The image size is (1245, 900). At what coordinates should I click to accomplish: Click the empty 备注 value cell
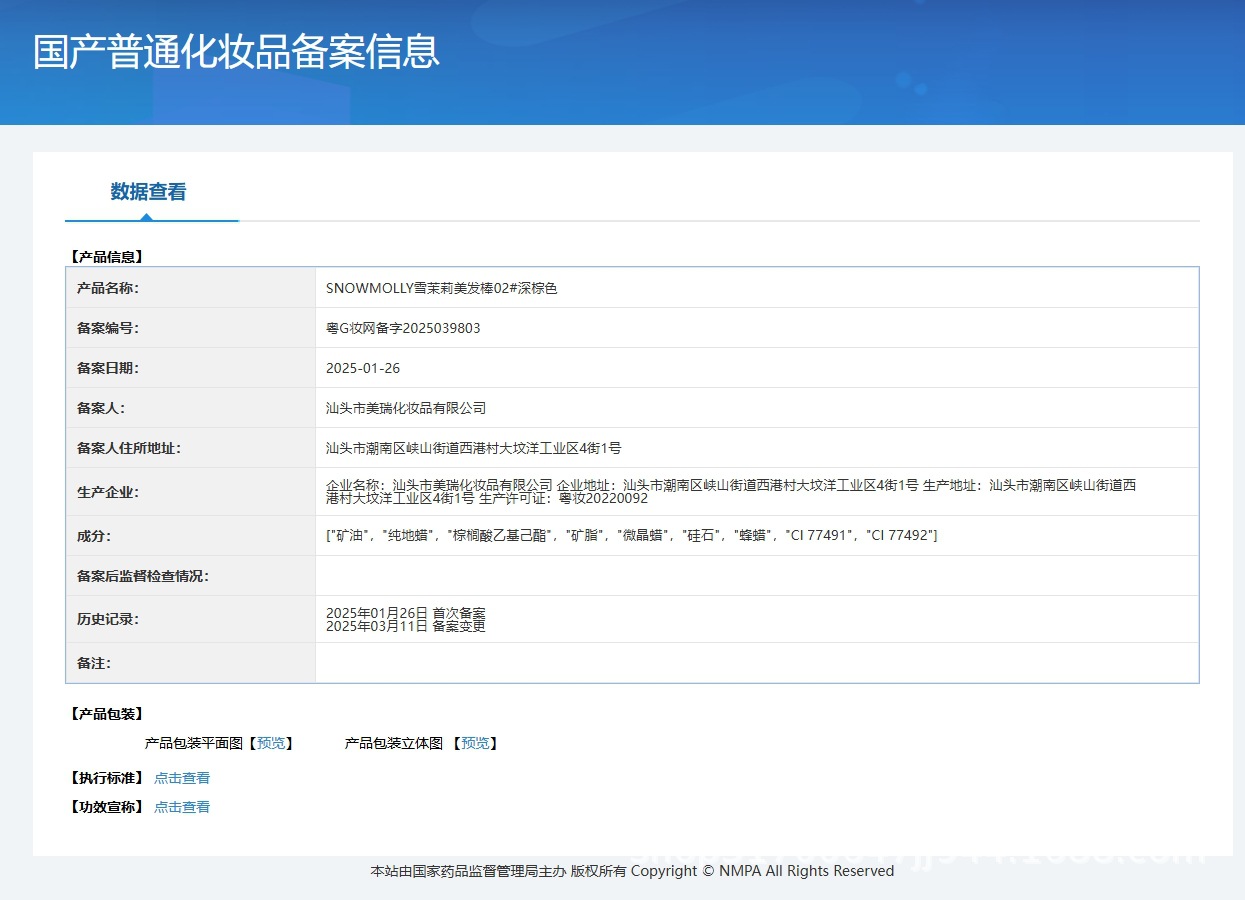[x=756, y=663]
